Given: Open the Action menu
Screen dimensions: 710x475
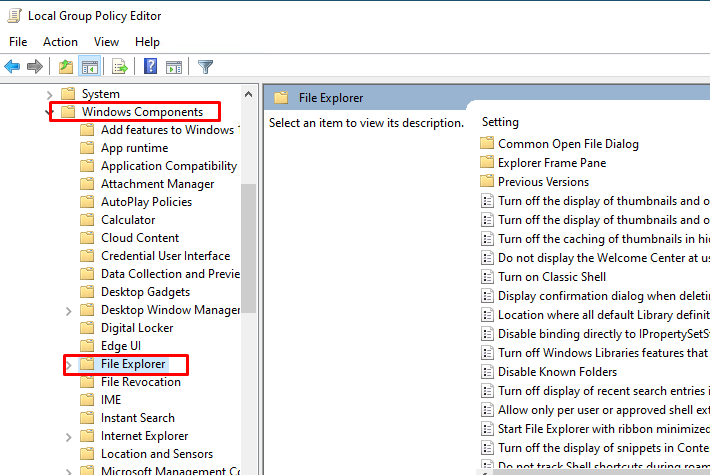Looking at the screenshot, I should click(60, 42).
